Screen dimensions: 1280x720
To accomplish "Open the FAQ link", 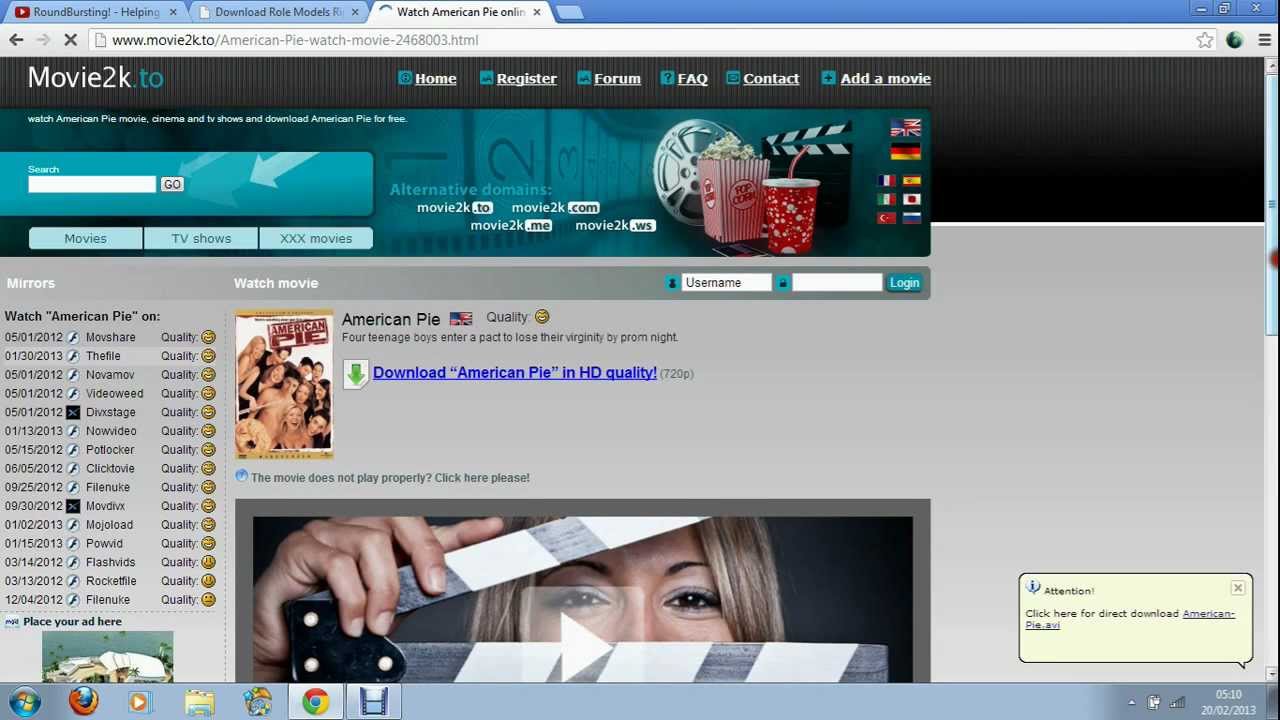I will pos(692,78).
